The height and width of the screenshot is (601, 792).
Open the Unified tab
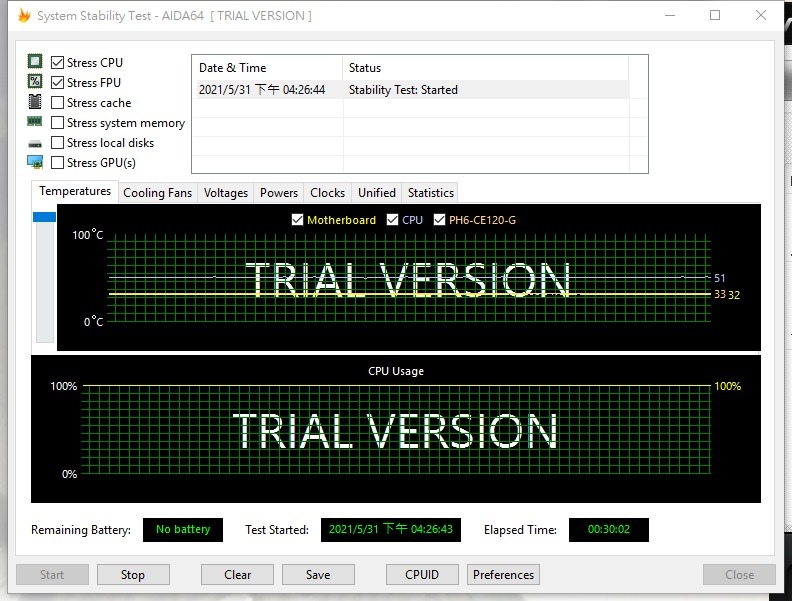click(x=377, y=193)
